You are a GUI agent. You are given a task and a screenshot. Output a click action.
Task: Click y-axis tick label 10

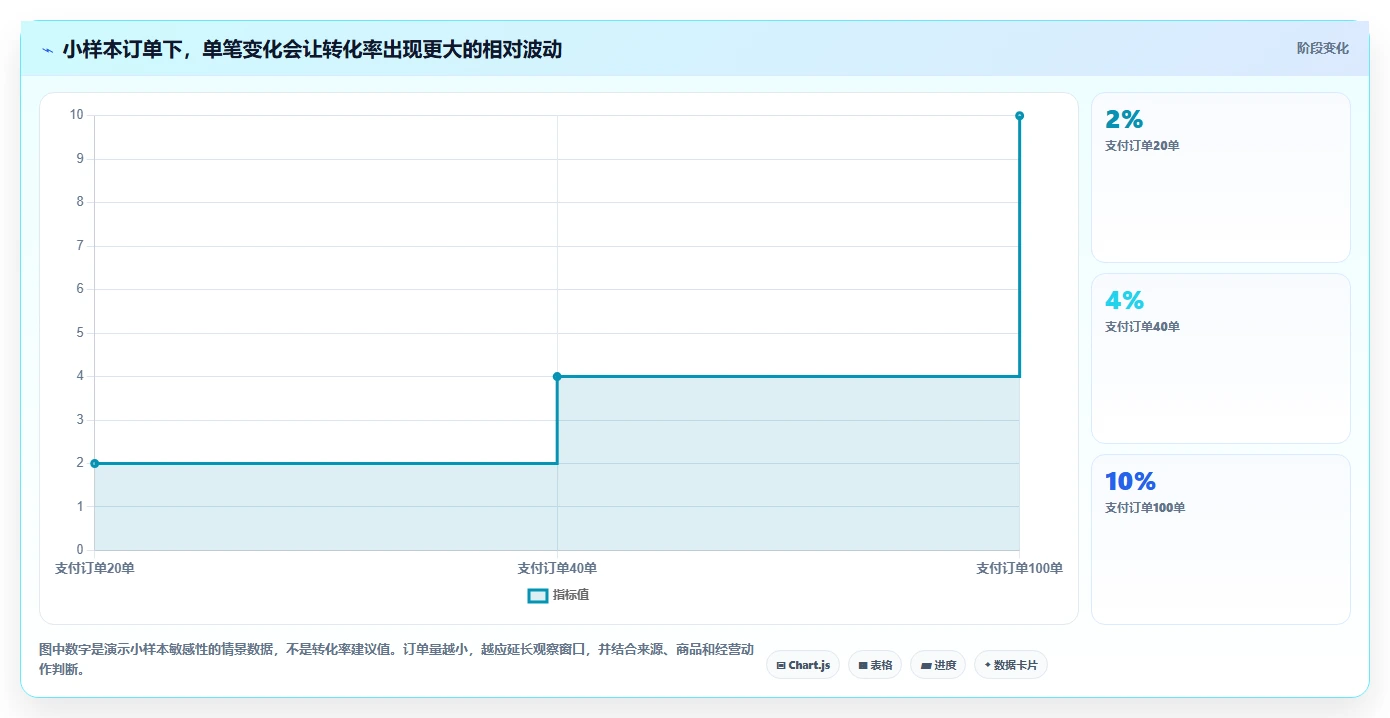pyautogui.click(x=77, y=115)
